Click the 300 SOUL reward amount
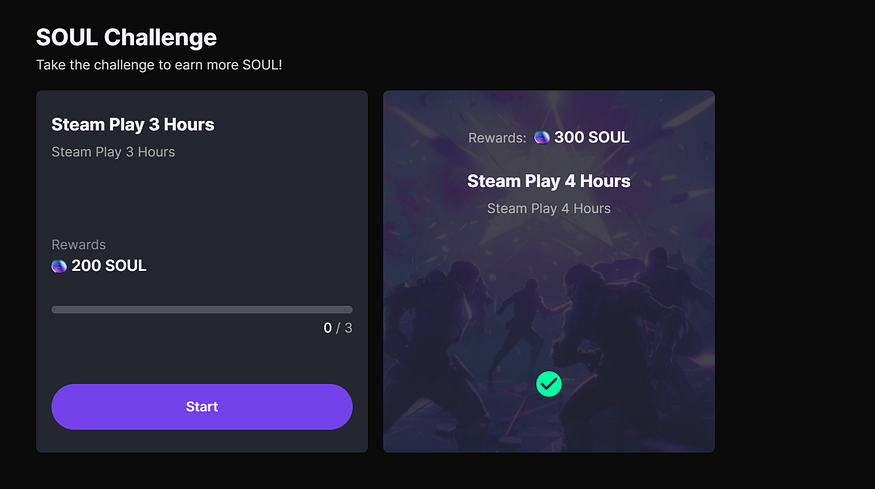 592,137
